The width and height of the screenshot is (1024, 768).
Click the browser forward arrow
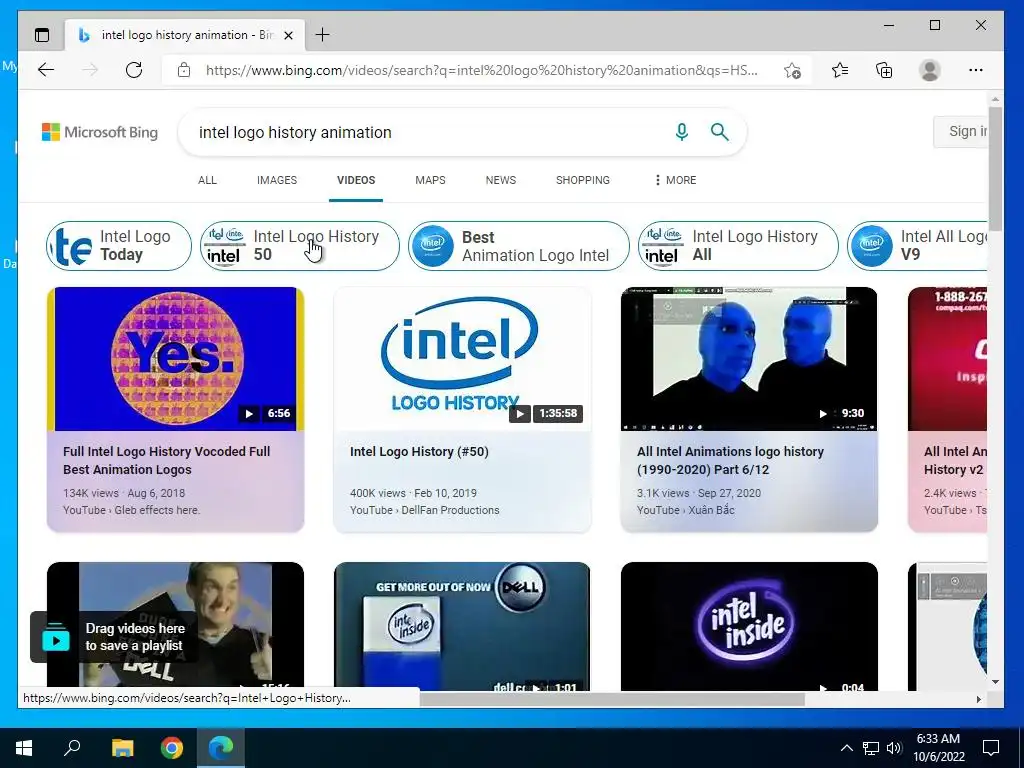[90, 70]
